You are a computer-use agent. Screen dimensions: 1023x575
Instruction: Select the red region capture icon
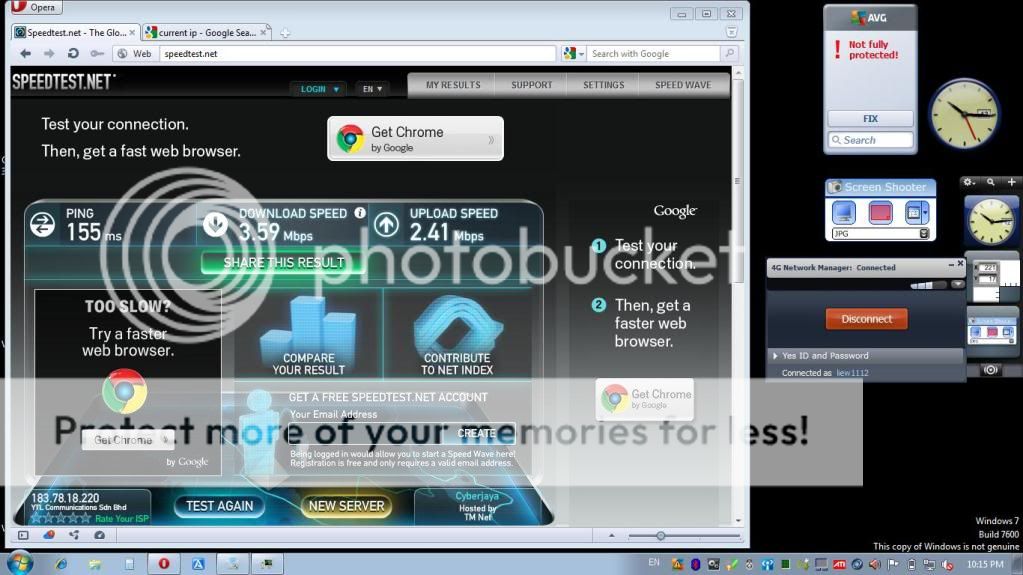pyautogui.click(x=880, y=212)
